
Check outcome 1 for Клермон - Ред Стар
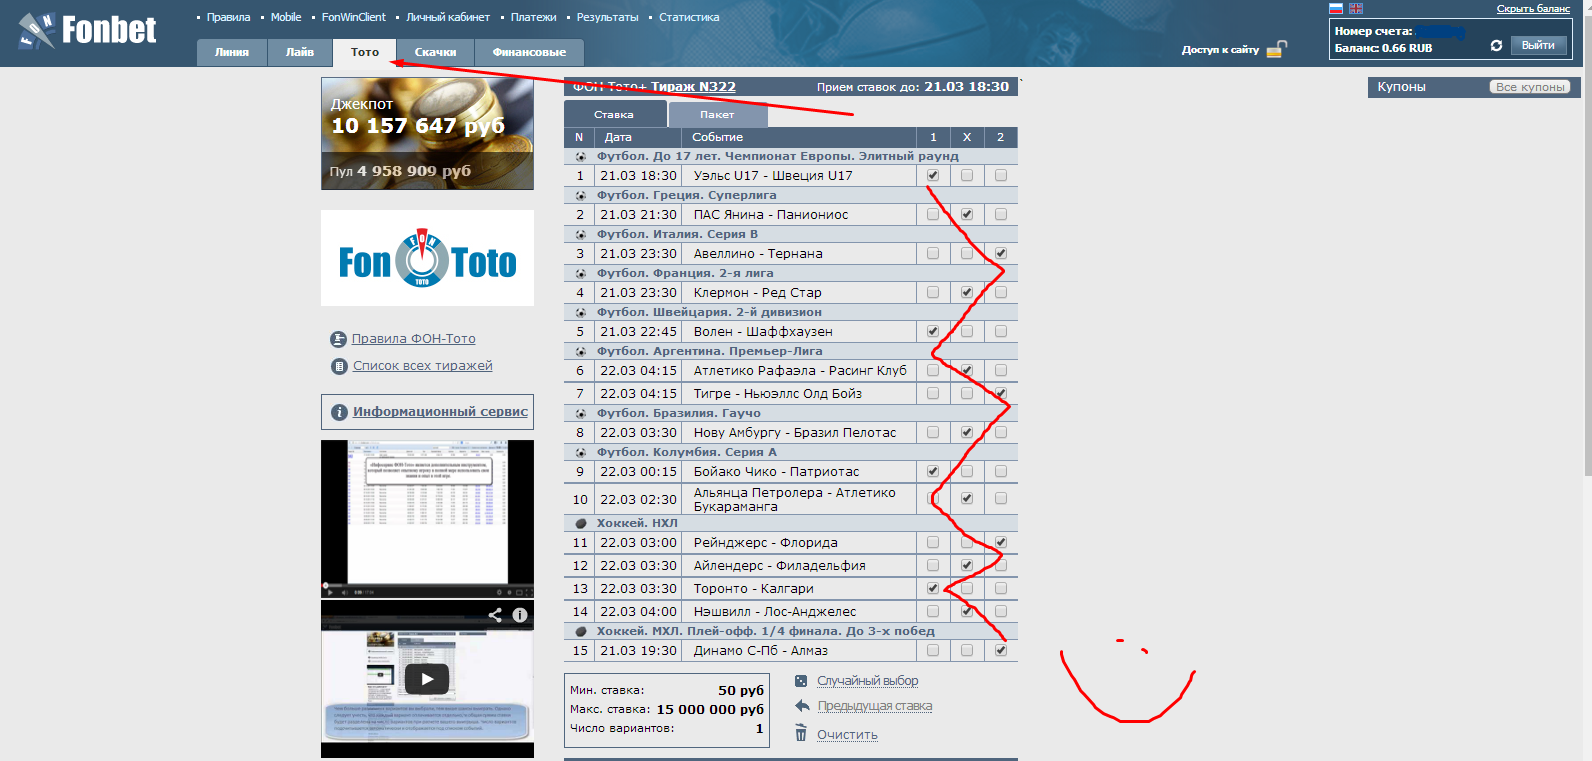point(933,292)
